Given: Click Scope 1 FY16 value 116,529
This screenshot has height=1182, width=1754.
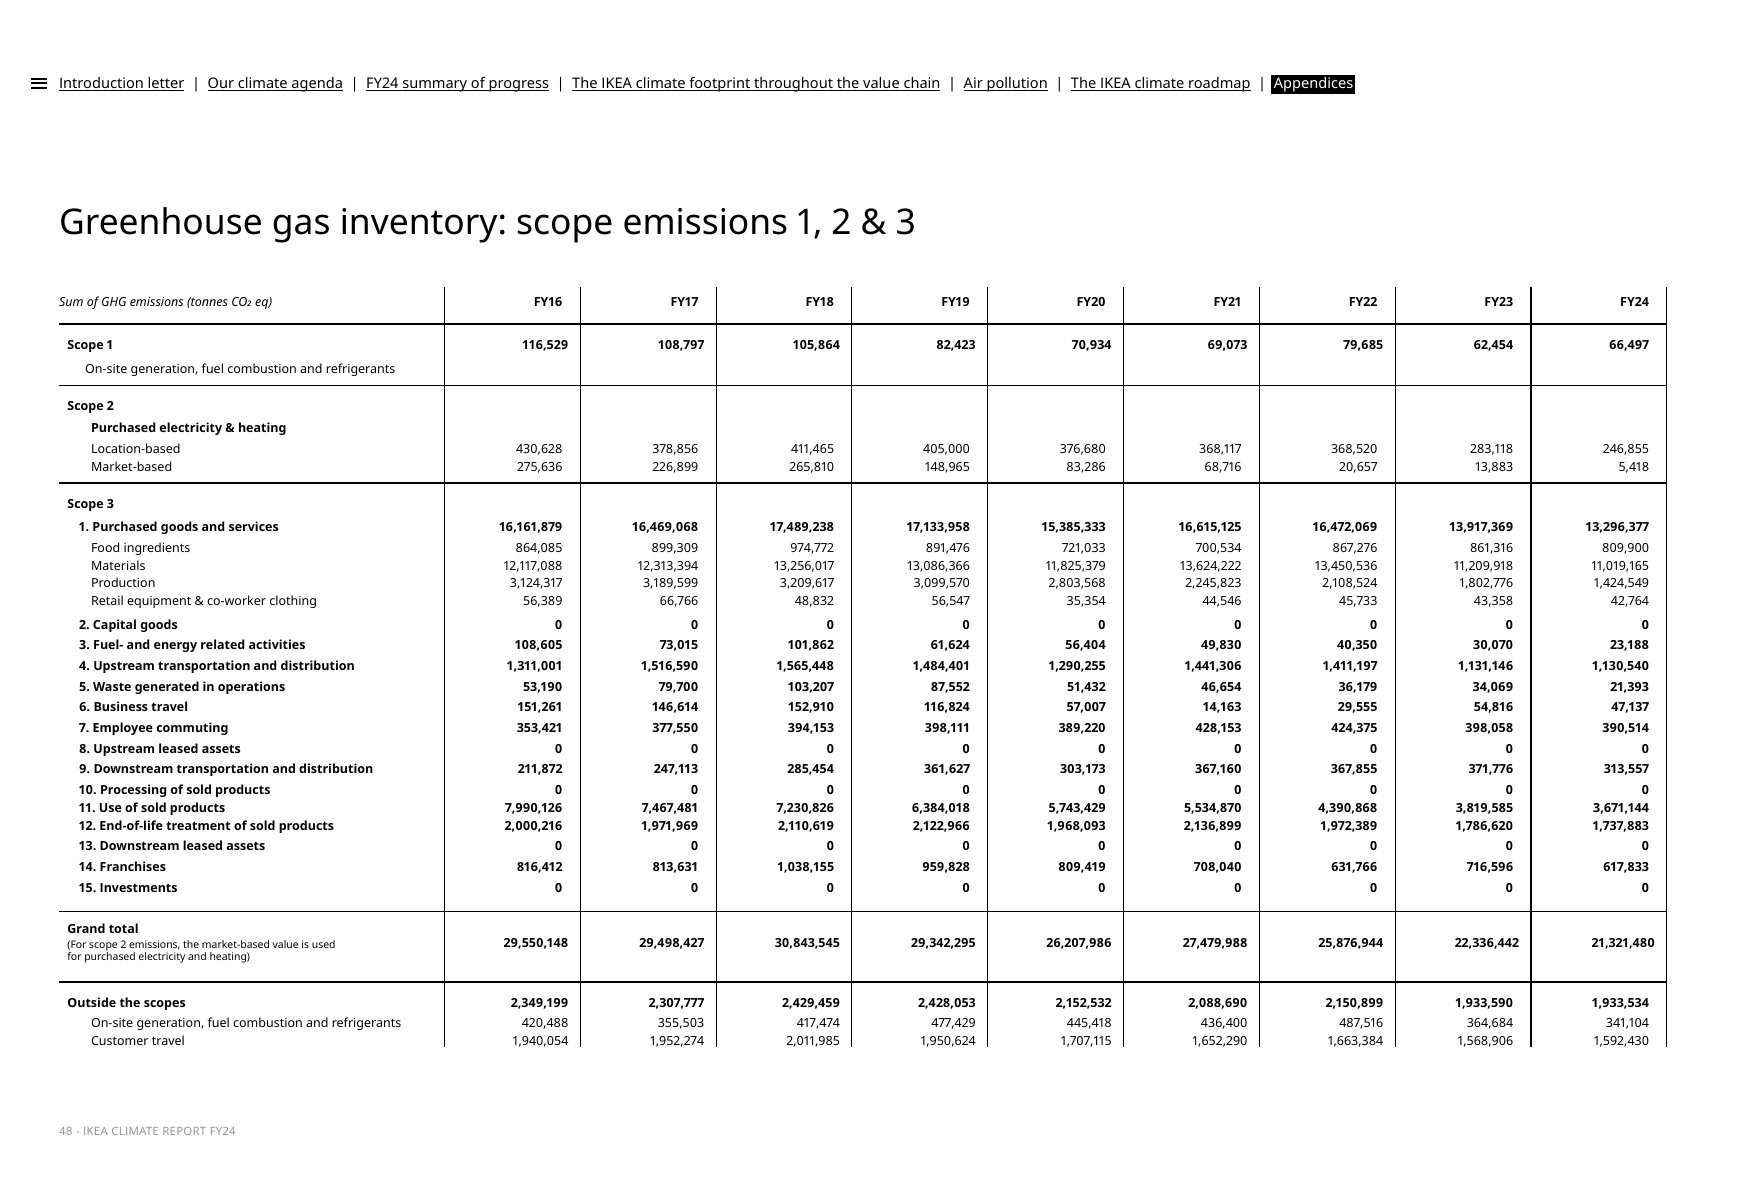Looking at the screenshot, I should (x=545, y=345).
